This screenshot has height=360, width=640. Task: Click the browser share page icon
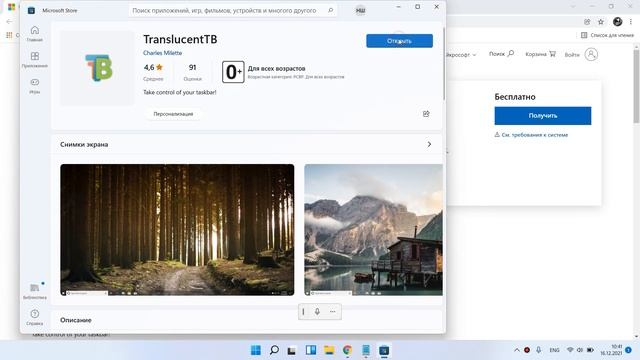coord(587,22)
